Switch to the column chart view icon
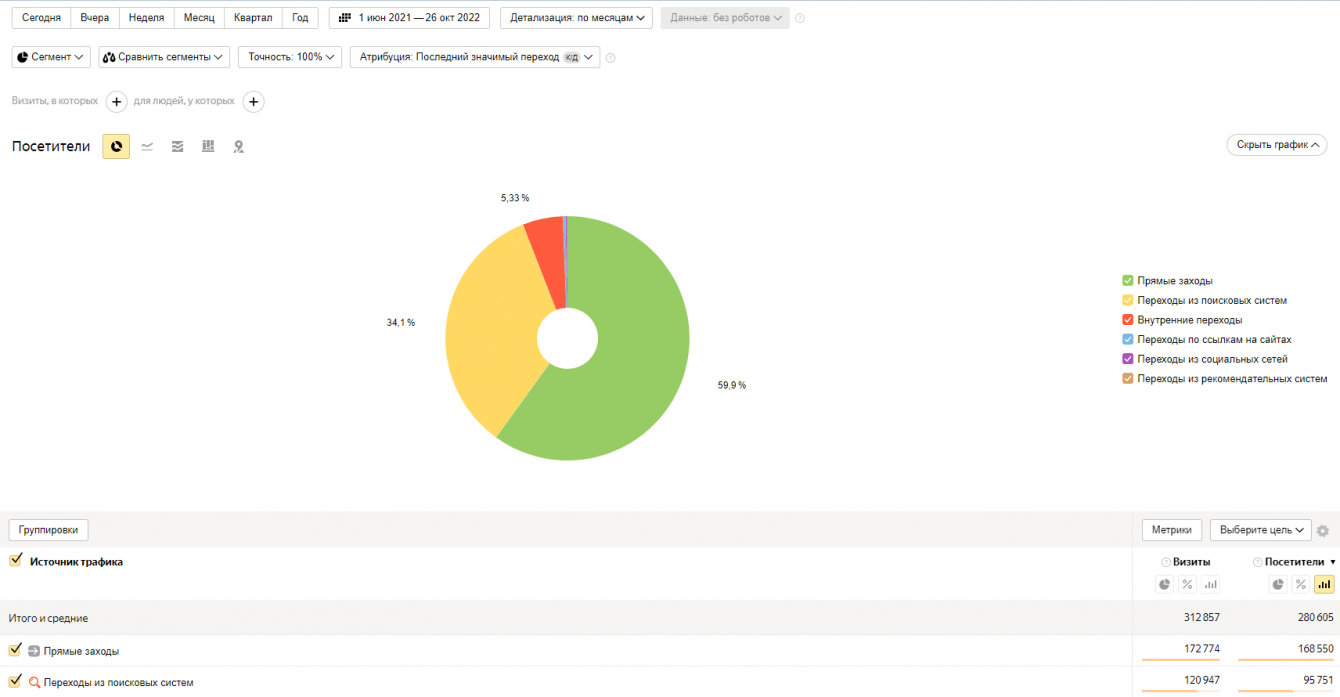Image resolution: width=1340 pixels, height=697 pixels. tap(208, 147)
